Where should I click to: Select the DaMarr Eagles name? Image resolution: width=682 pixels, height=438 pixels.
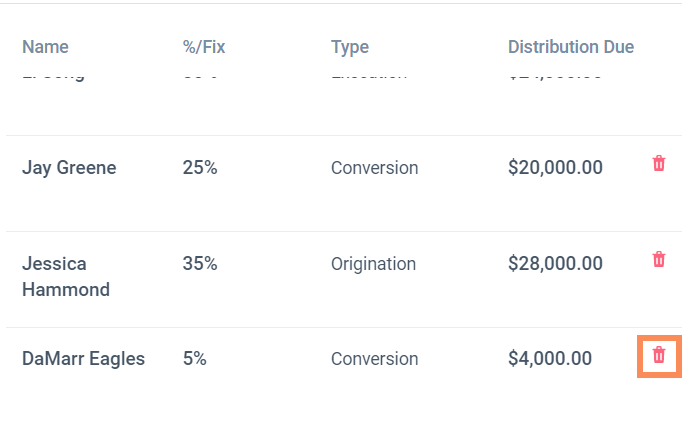pyautogui.click(x=83, y=359)
